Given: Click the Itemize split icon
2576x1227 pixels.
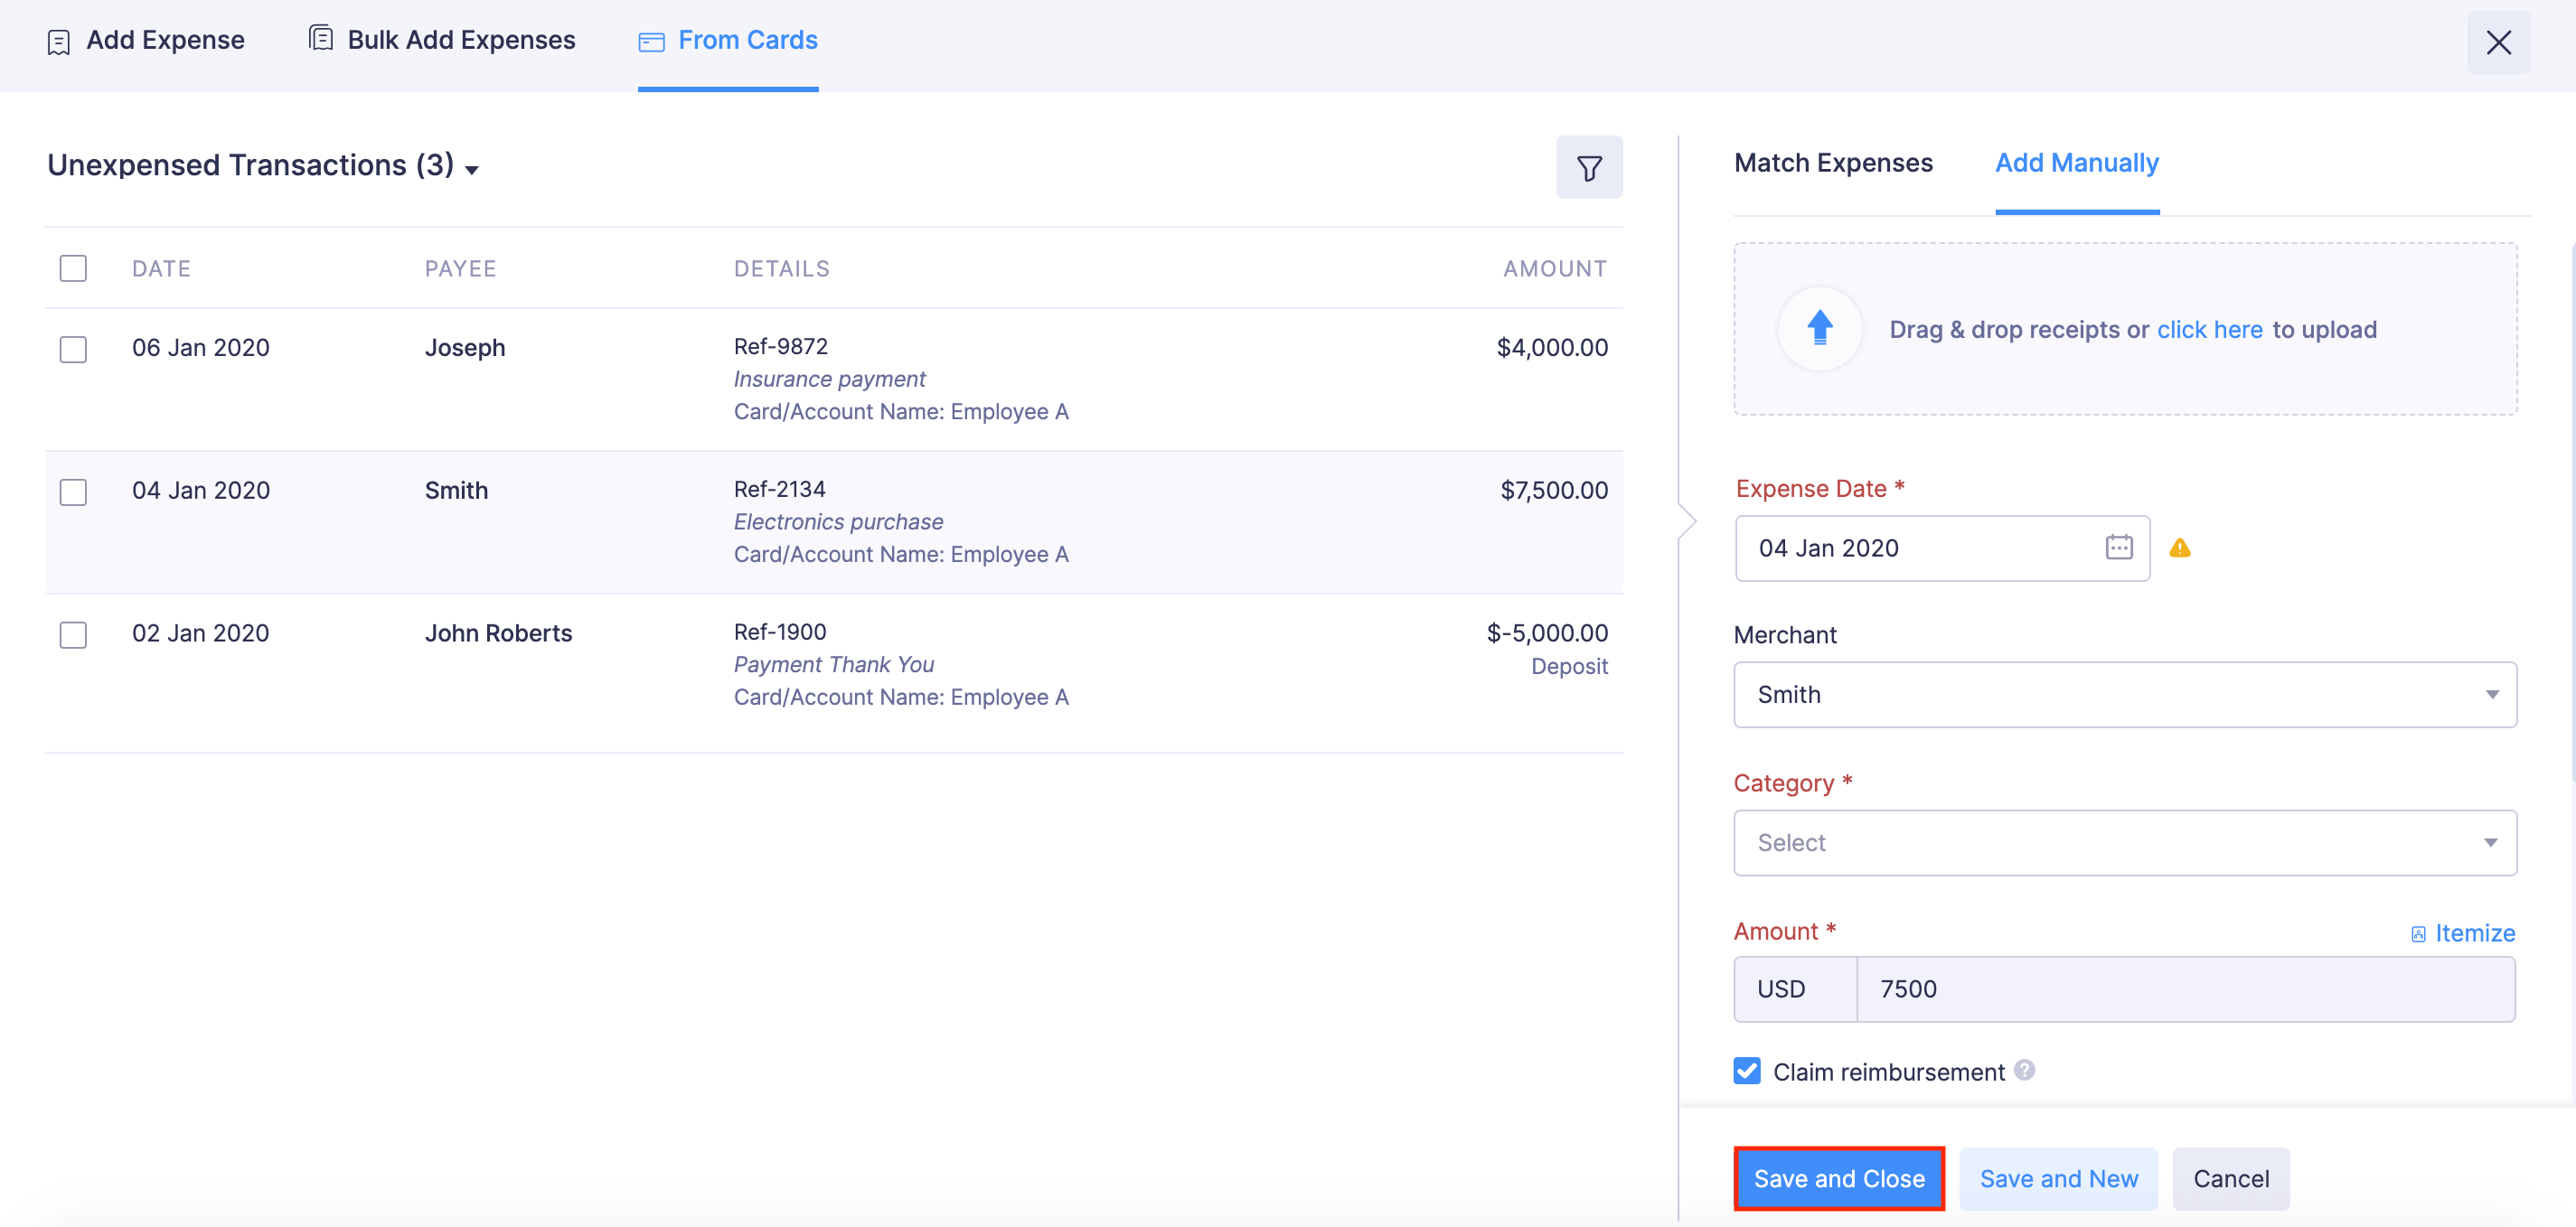Looking at the screenshot, I should 2419,933.
